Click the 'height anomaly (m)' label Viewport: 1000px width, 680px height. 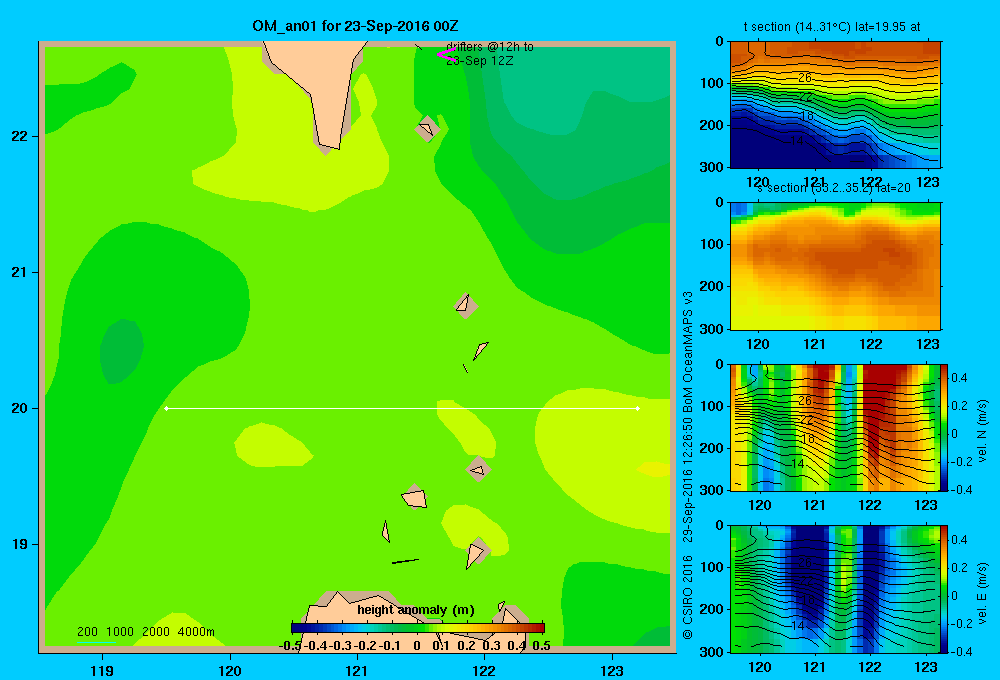tap(416, 610)
